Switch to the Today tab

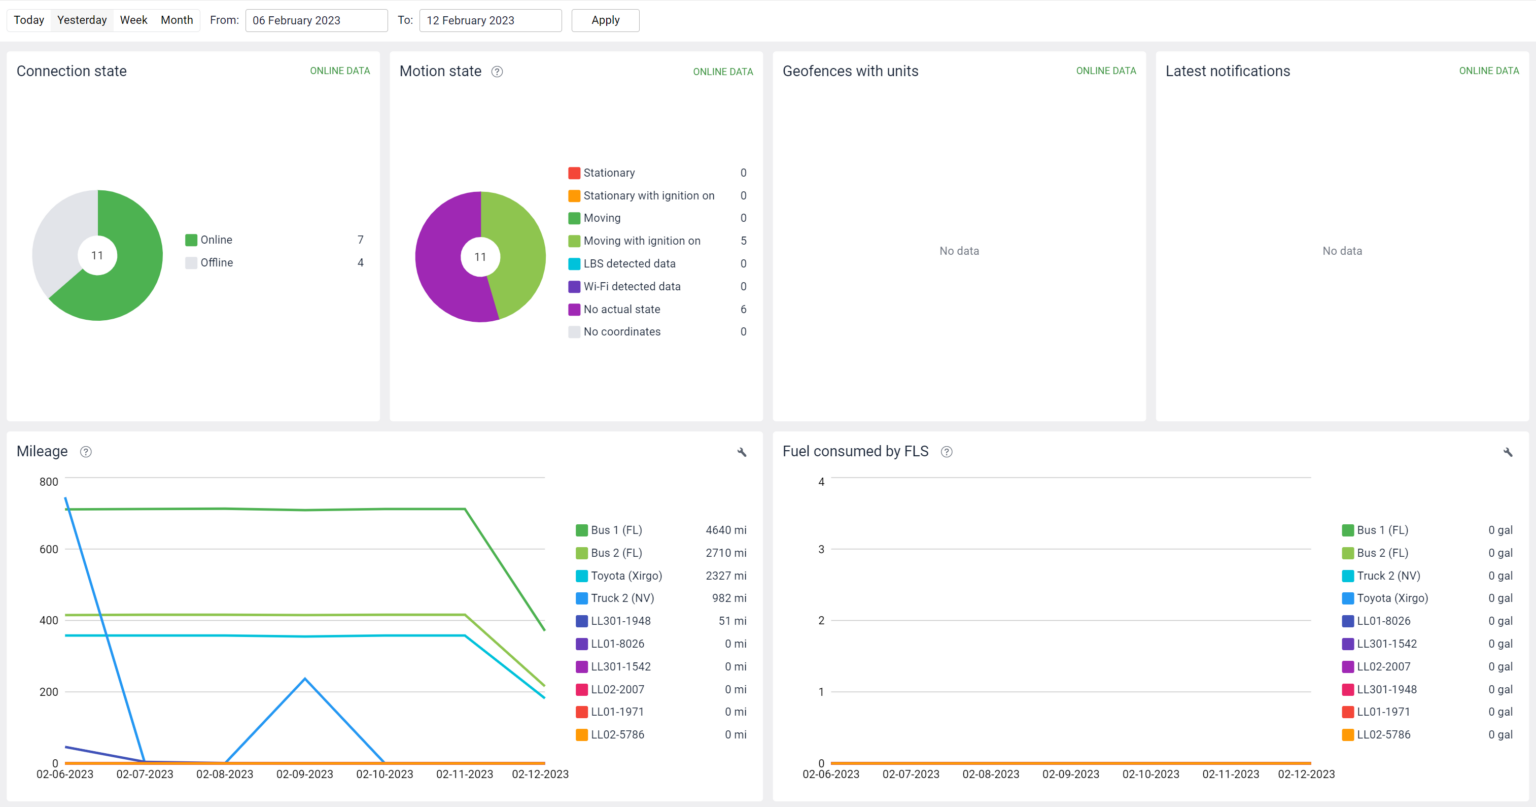pyautogui.click(x=28, y=20)
